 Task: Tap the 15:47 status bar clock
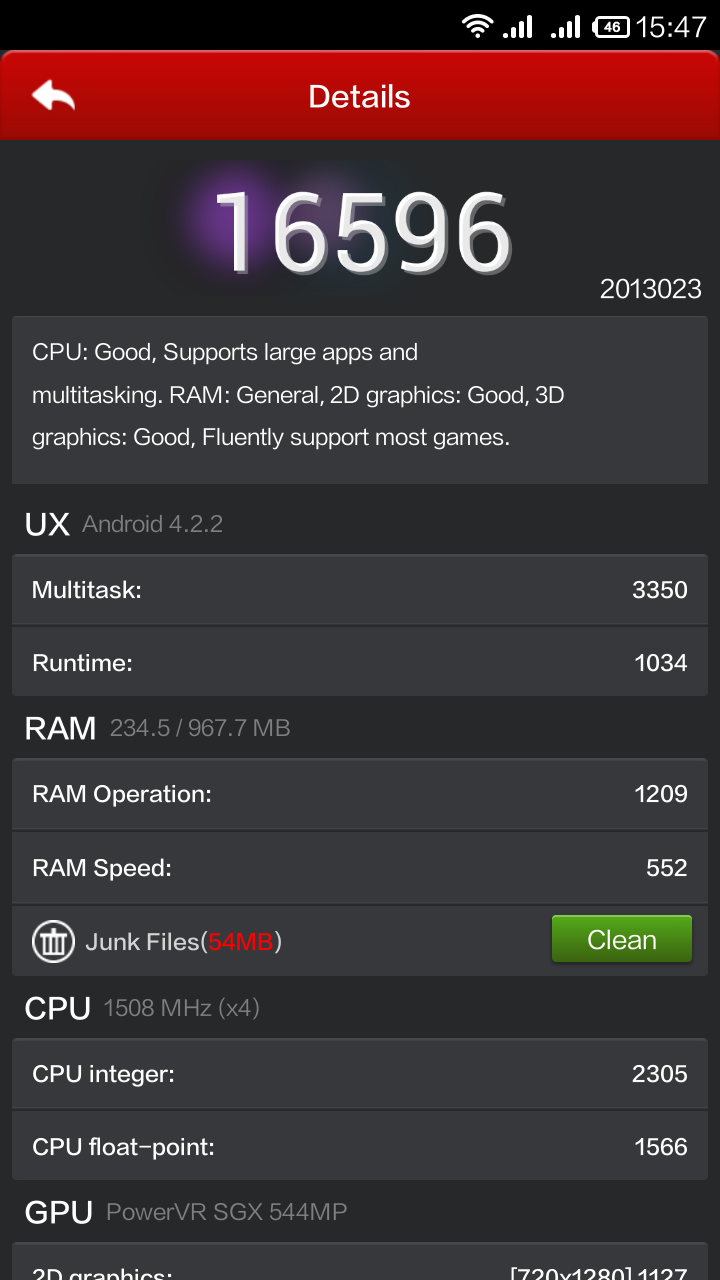point(671,27)
